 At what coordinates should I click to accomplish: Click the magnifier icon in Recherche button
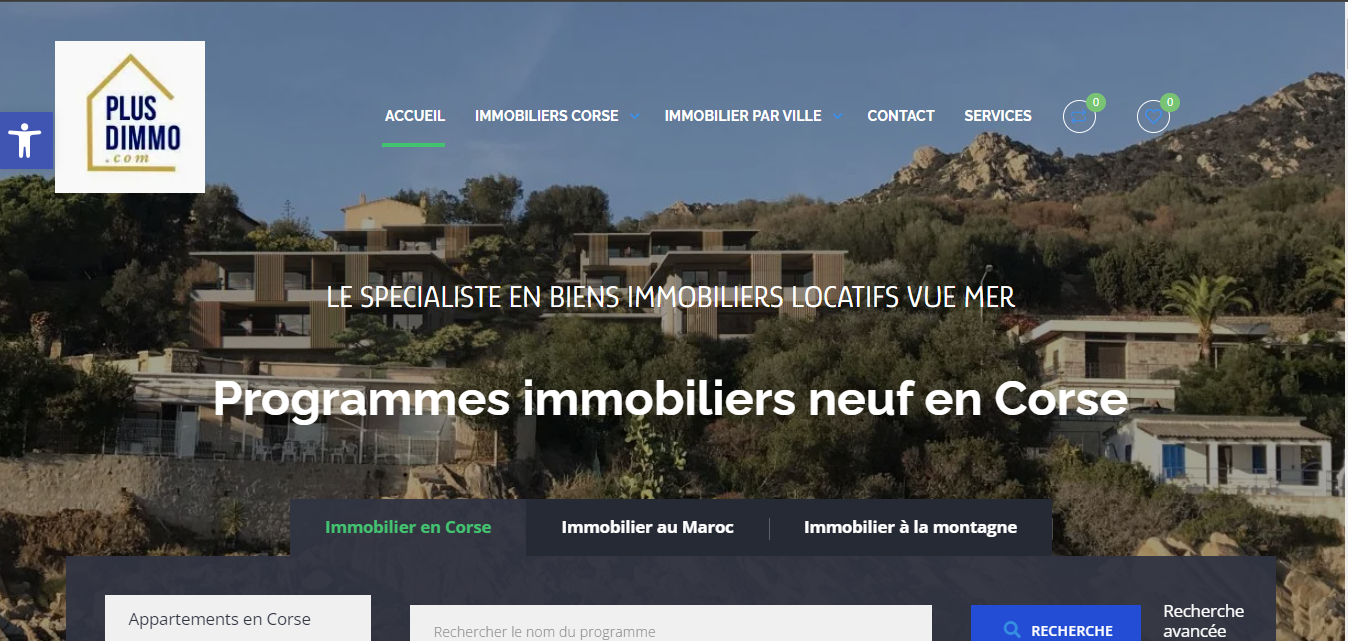coord(1012,630)
